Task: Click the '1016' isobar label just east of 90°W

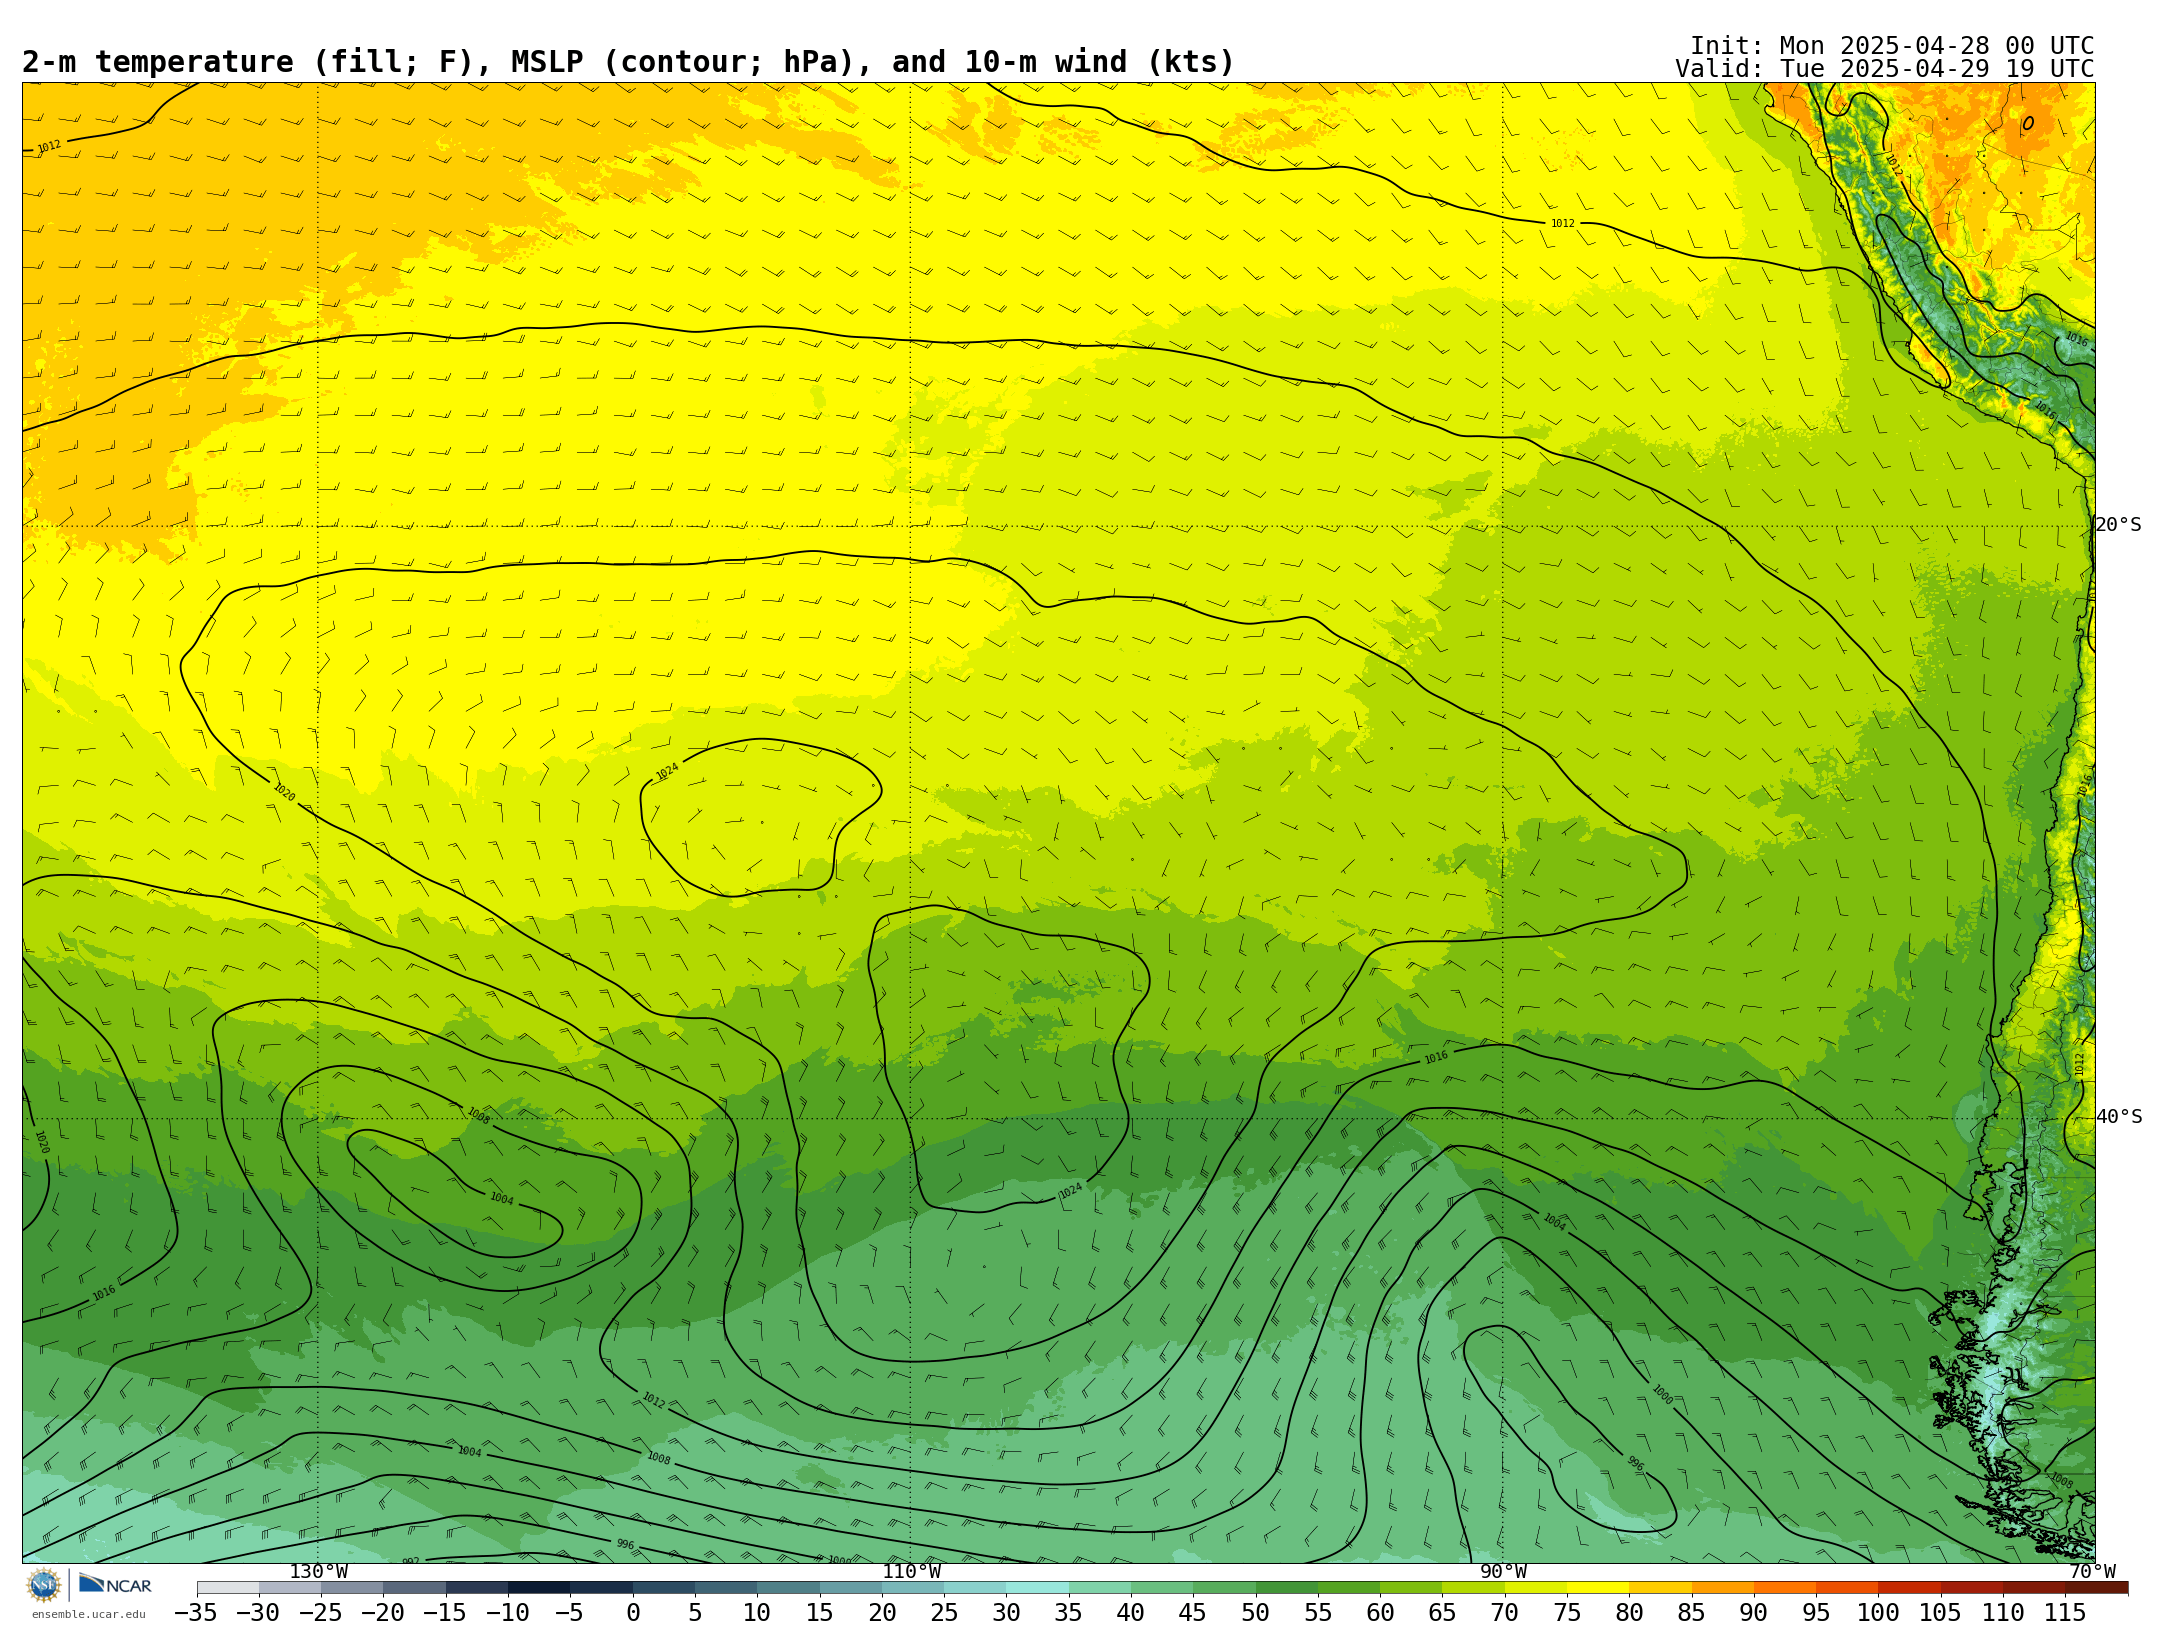Action: (1436, 1057)
